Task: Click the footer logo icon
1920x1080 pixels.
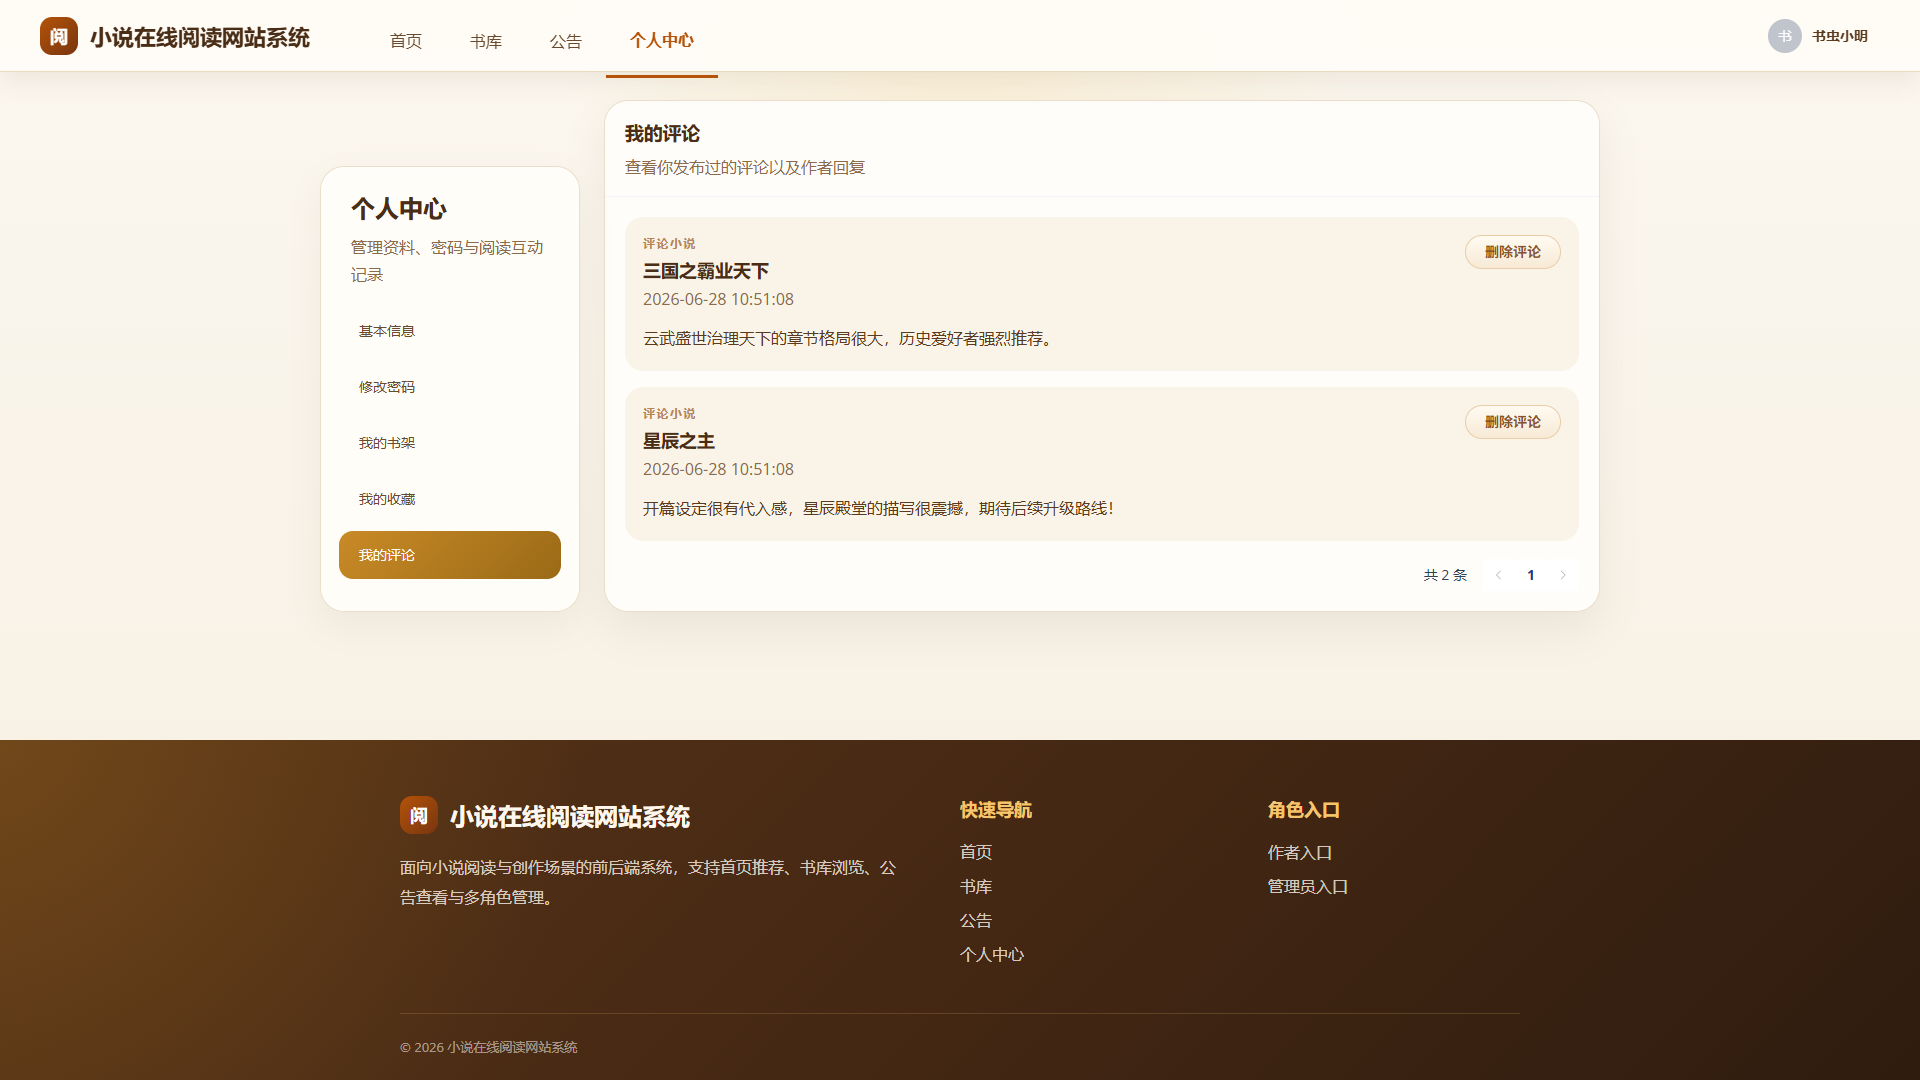Action: (419, 815)
